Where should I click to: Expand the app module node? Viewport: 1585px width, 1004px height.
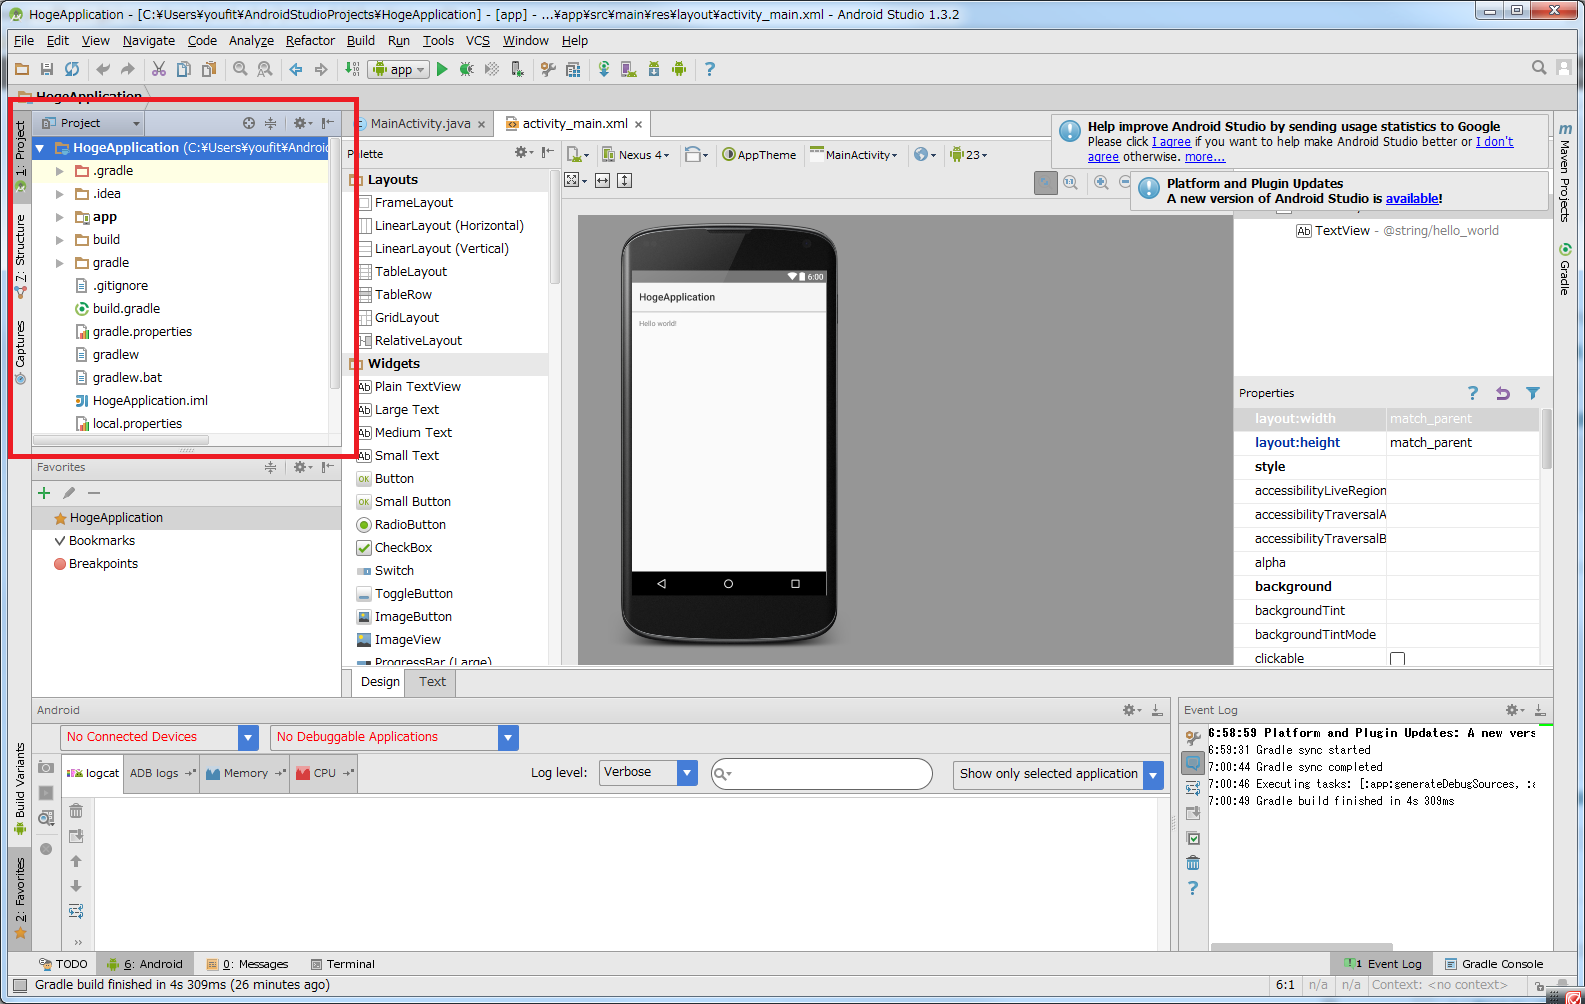pyautogui.click(x=60, y=217)
